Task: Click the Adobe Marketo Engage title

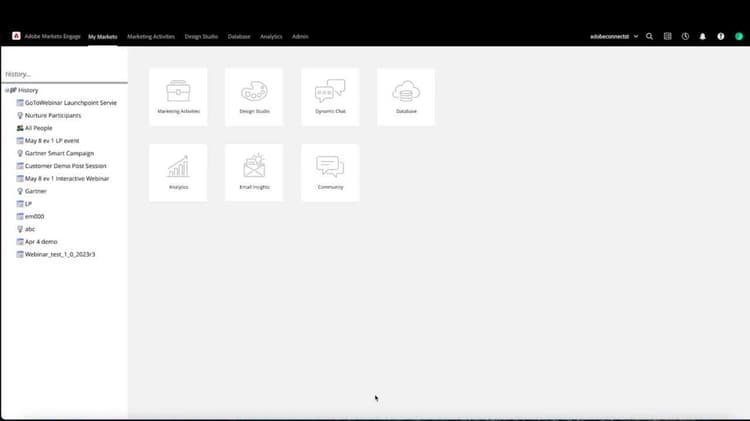Action: click(53, 36)
